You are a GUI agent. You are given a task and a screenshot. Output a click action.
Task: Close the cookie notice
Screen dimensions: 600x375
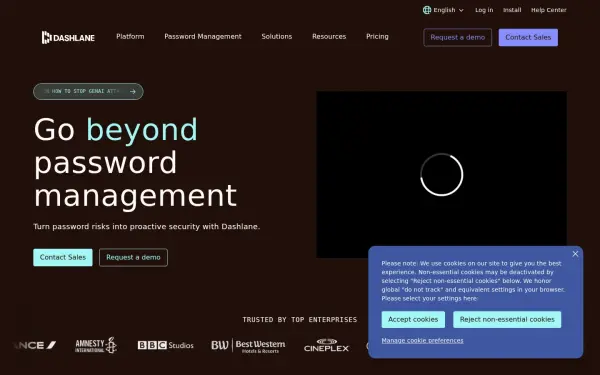coord(575,254)
